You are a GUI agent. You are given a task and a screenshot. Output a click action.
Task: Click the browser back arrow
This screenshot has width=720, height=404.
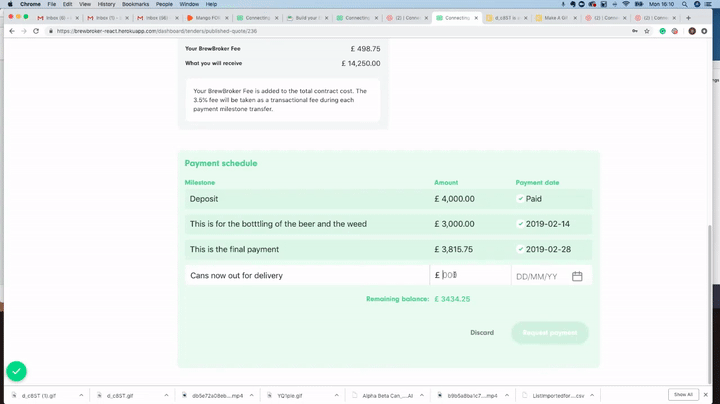coord(11,31)
